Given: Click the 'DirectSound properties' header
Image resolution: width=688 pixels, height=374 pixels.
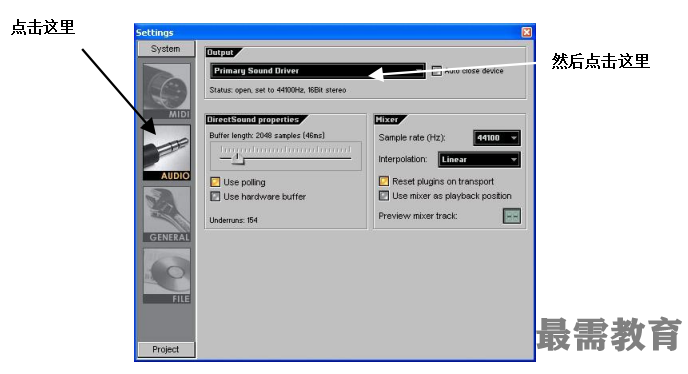Looking at the screenshot, I should pyautogui.click(x=253, y=119).
